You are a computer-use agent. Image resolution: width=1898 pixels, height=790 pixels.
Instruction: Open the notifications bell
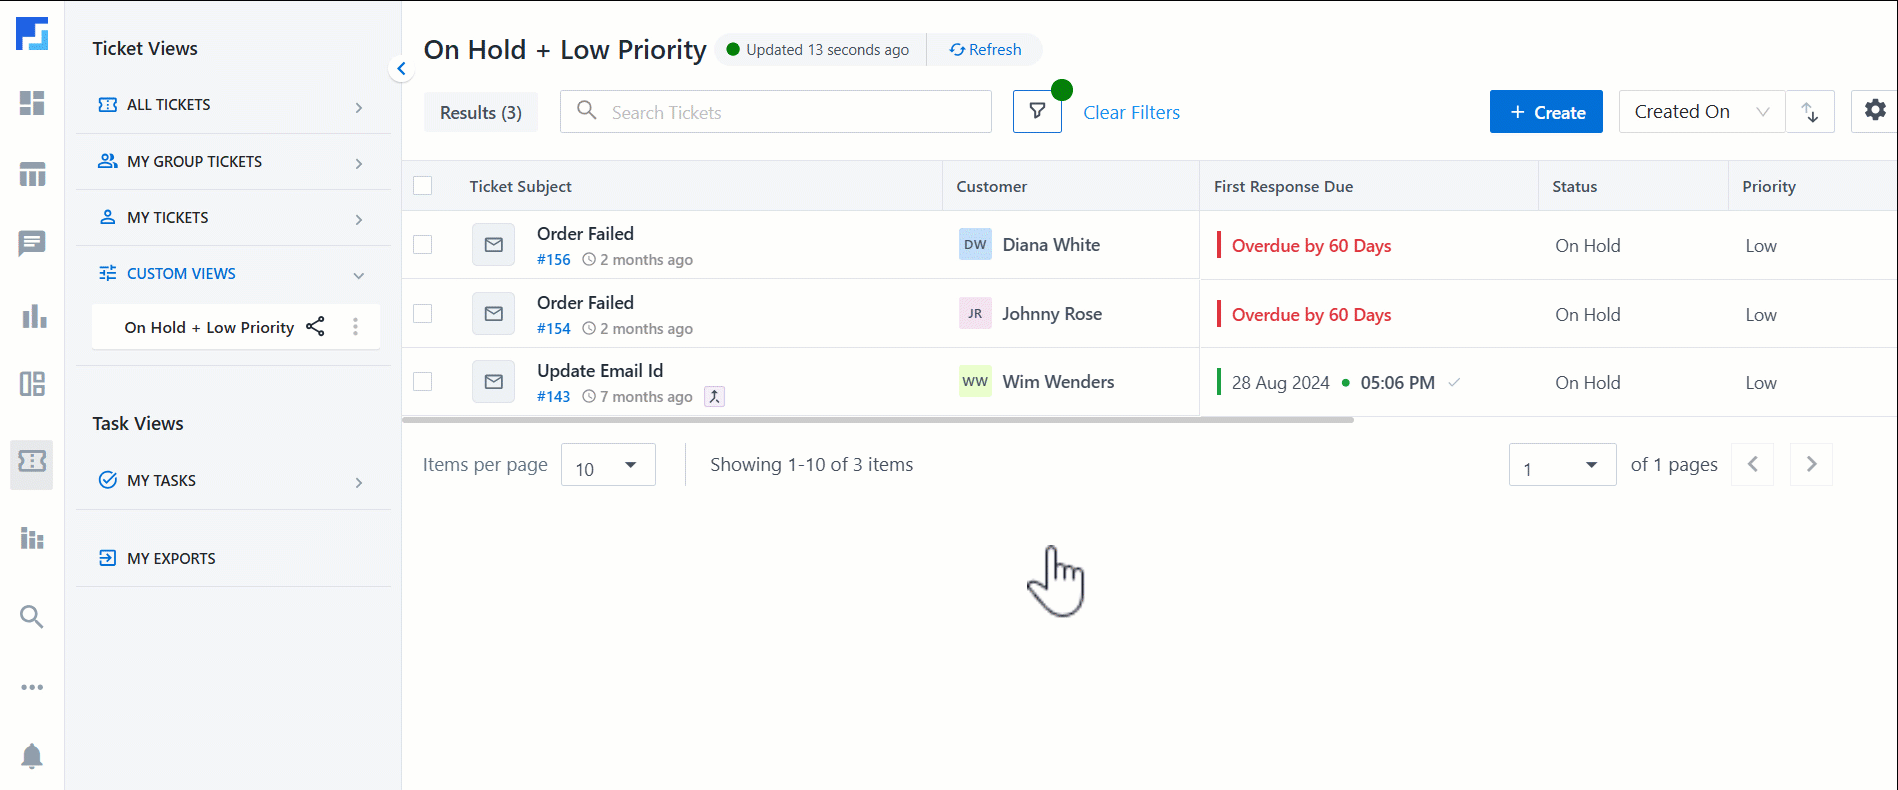[32, 756]
